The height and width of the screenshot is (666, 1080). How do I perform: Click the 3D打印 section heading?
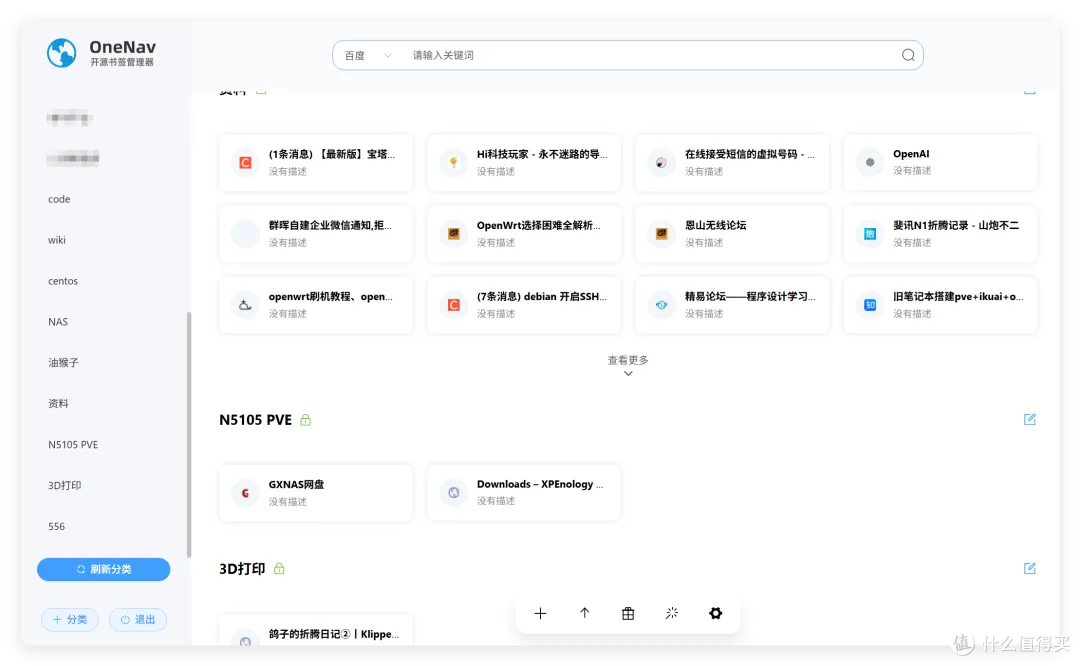242,569
